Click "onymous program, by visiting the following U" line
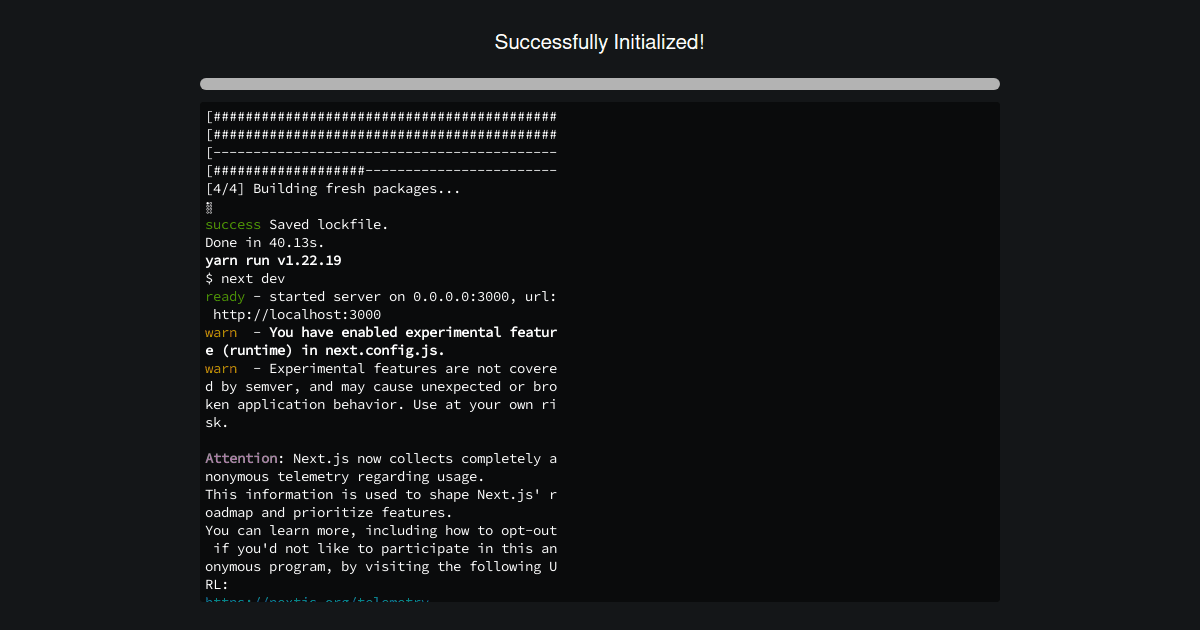The height and width of the screenshot is (630, 1200). [x=381, y=566]
